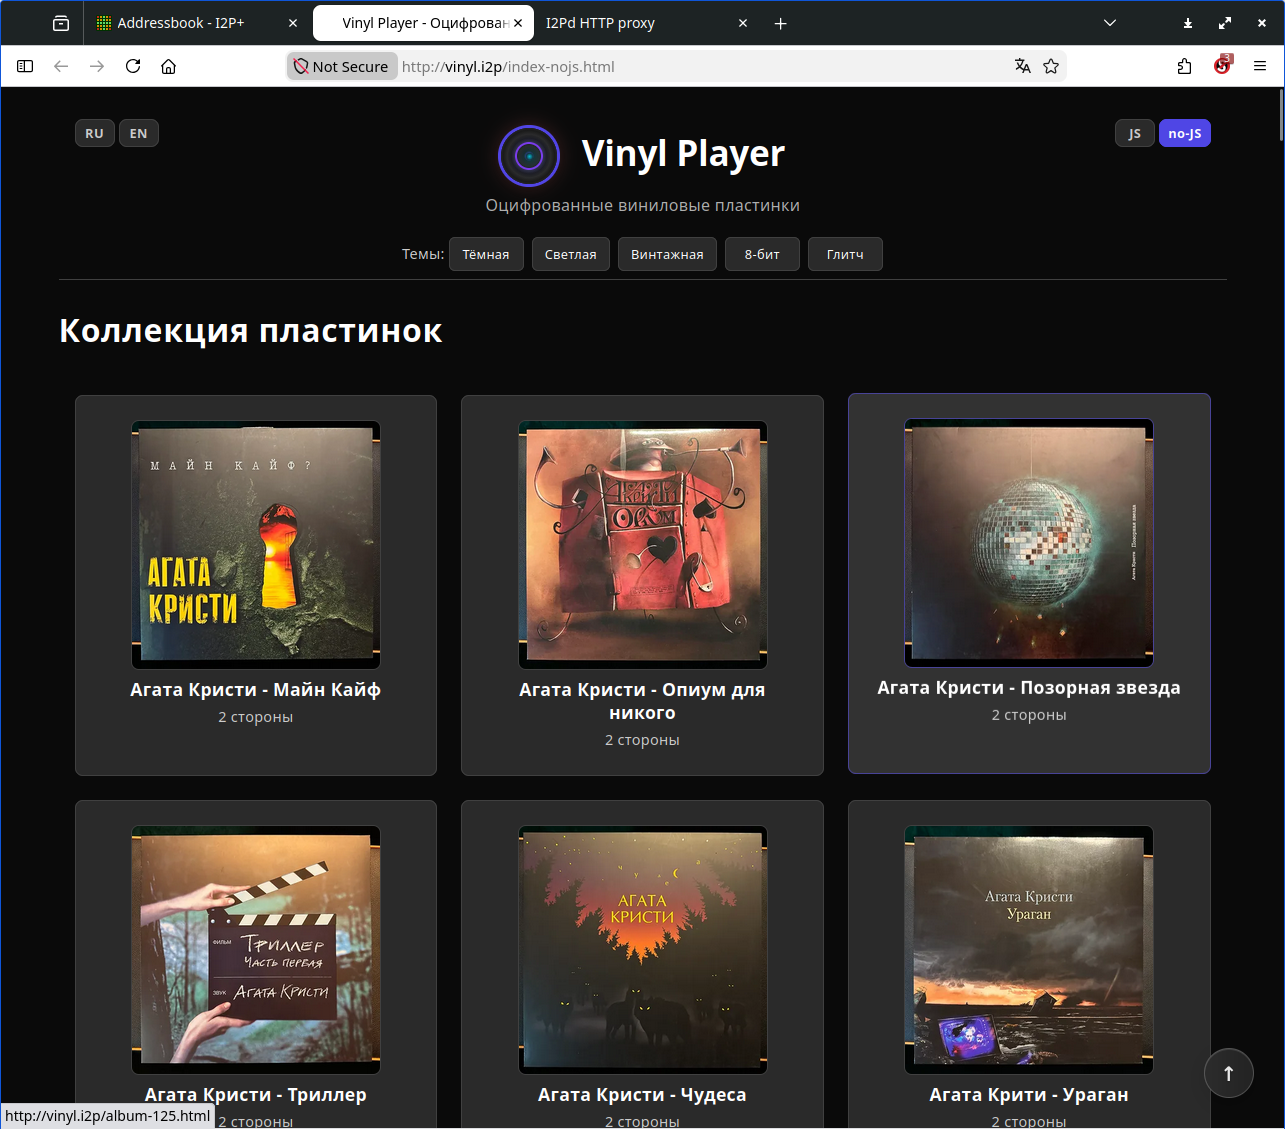Click the scroll-to-top arrow button
Image resolution: width=1285 pixels, height=1129 pixels.
[x=1229, y=1073]
